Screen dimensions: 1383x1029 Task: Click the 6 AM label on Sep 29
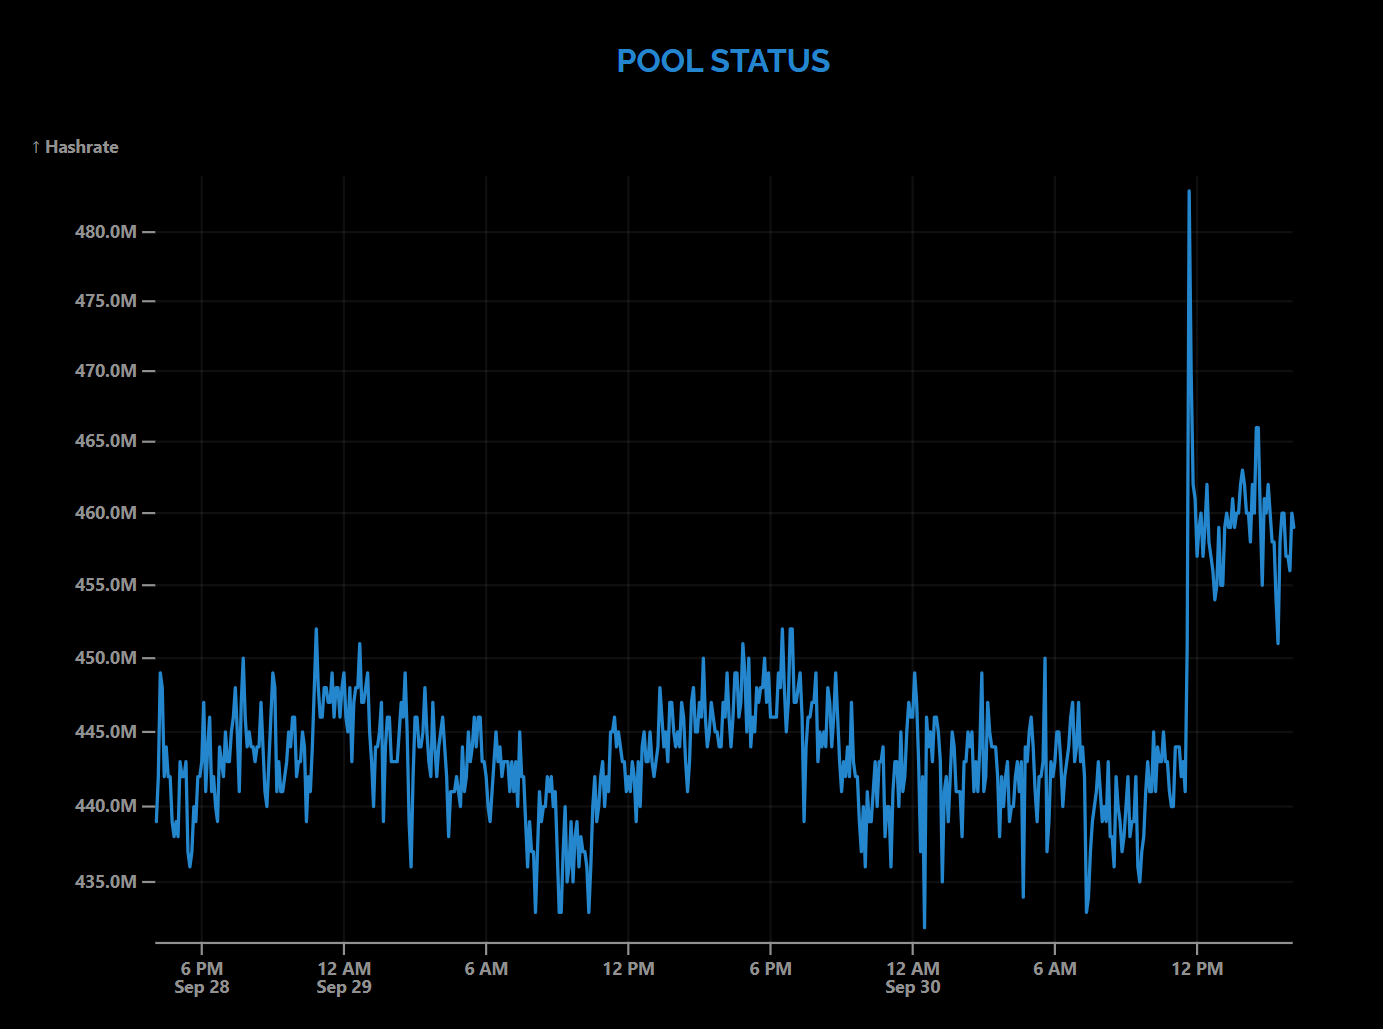click(x=486, y=969)
